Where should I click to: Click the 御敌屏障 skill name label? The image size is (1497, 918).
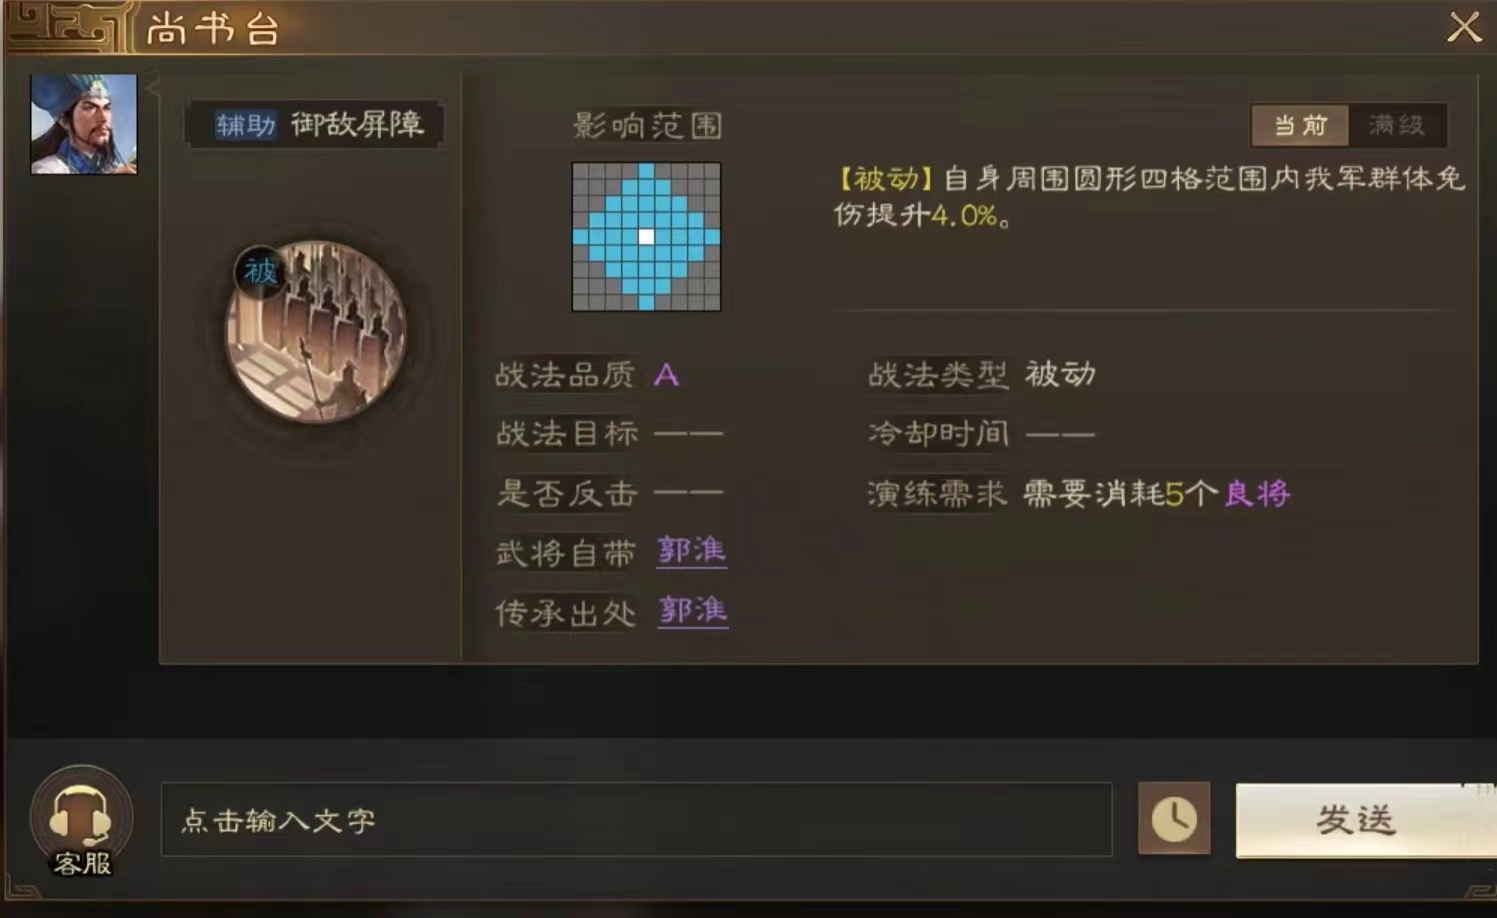click(x=357, y=125)
